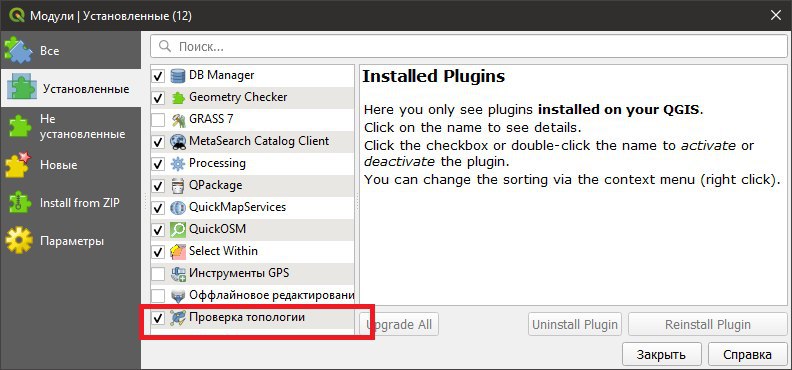The image size is (792, 370).
Task: Click the QuickOSM magnifier icon
Action: click(x=178, y=230)
